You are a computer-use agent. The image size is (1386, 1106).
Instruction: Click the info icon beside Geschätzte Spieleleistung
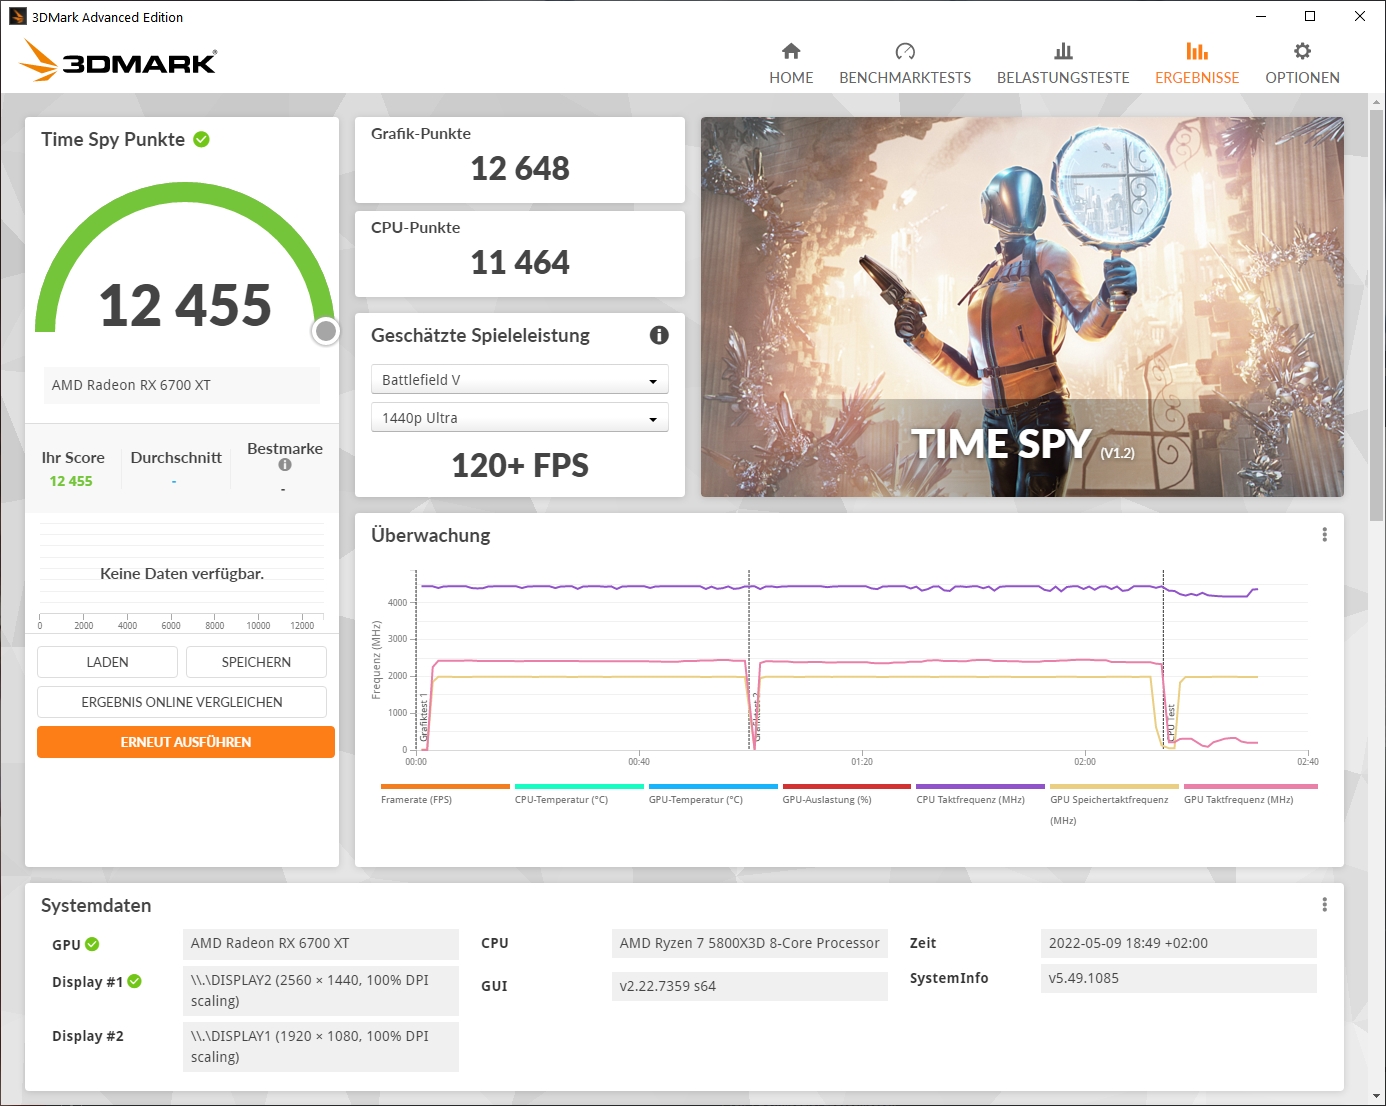point(659,336)
